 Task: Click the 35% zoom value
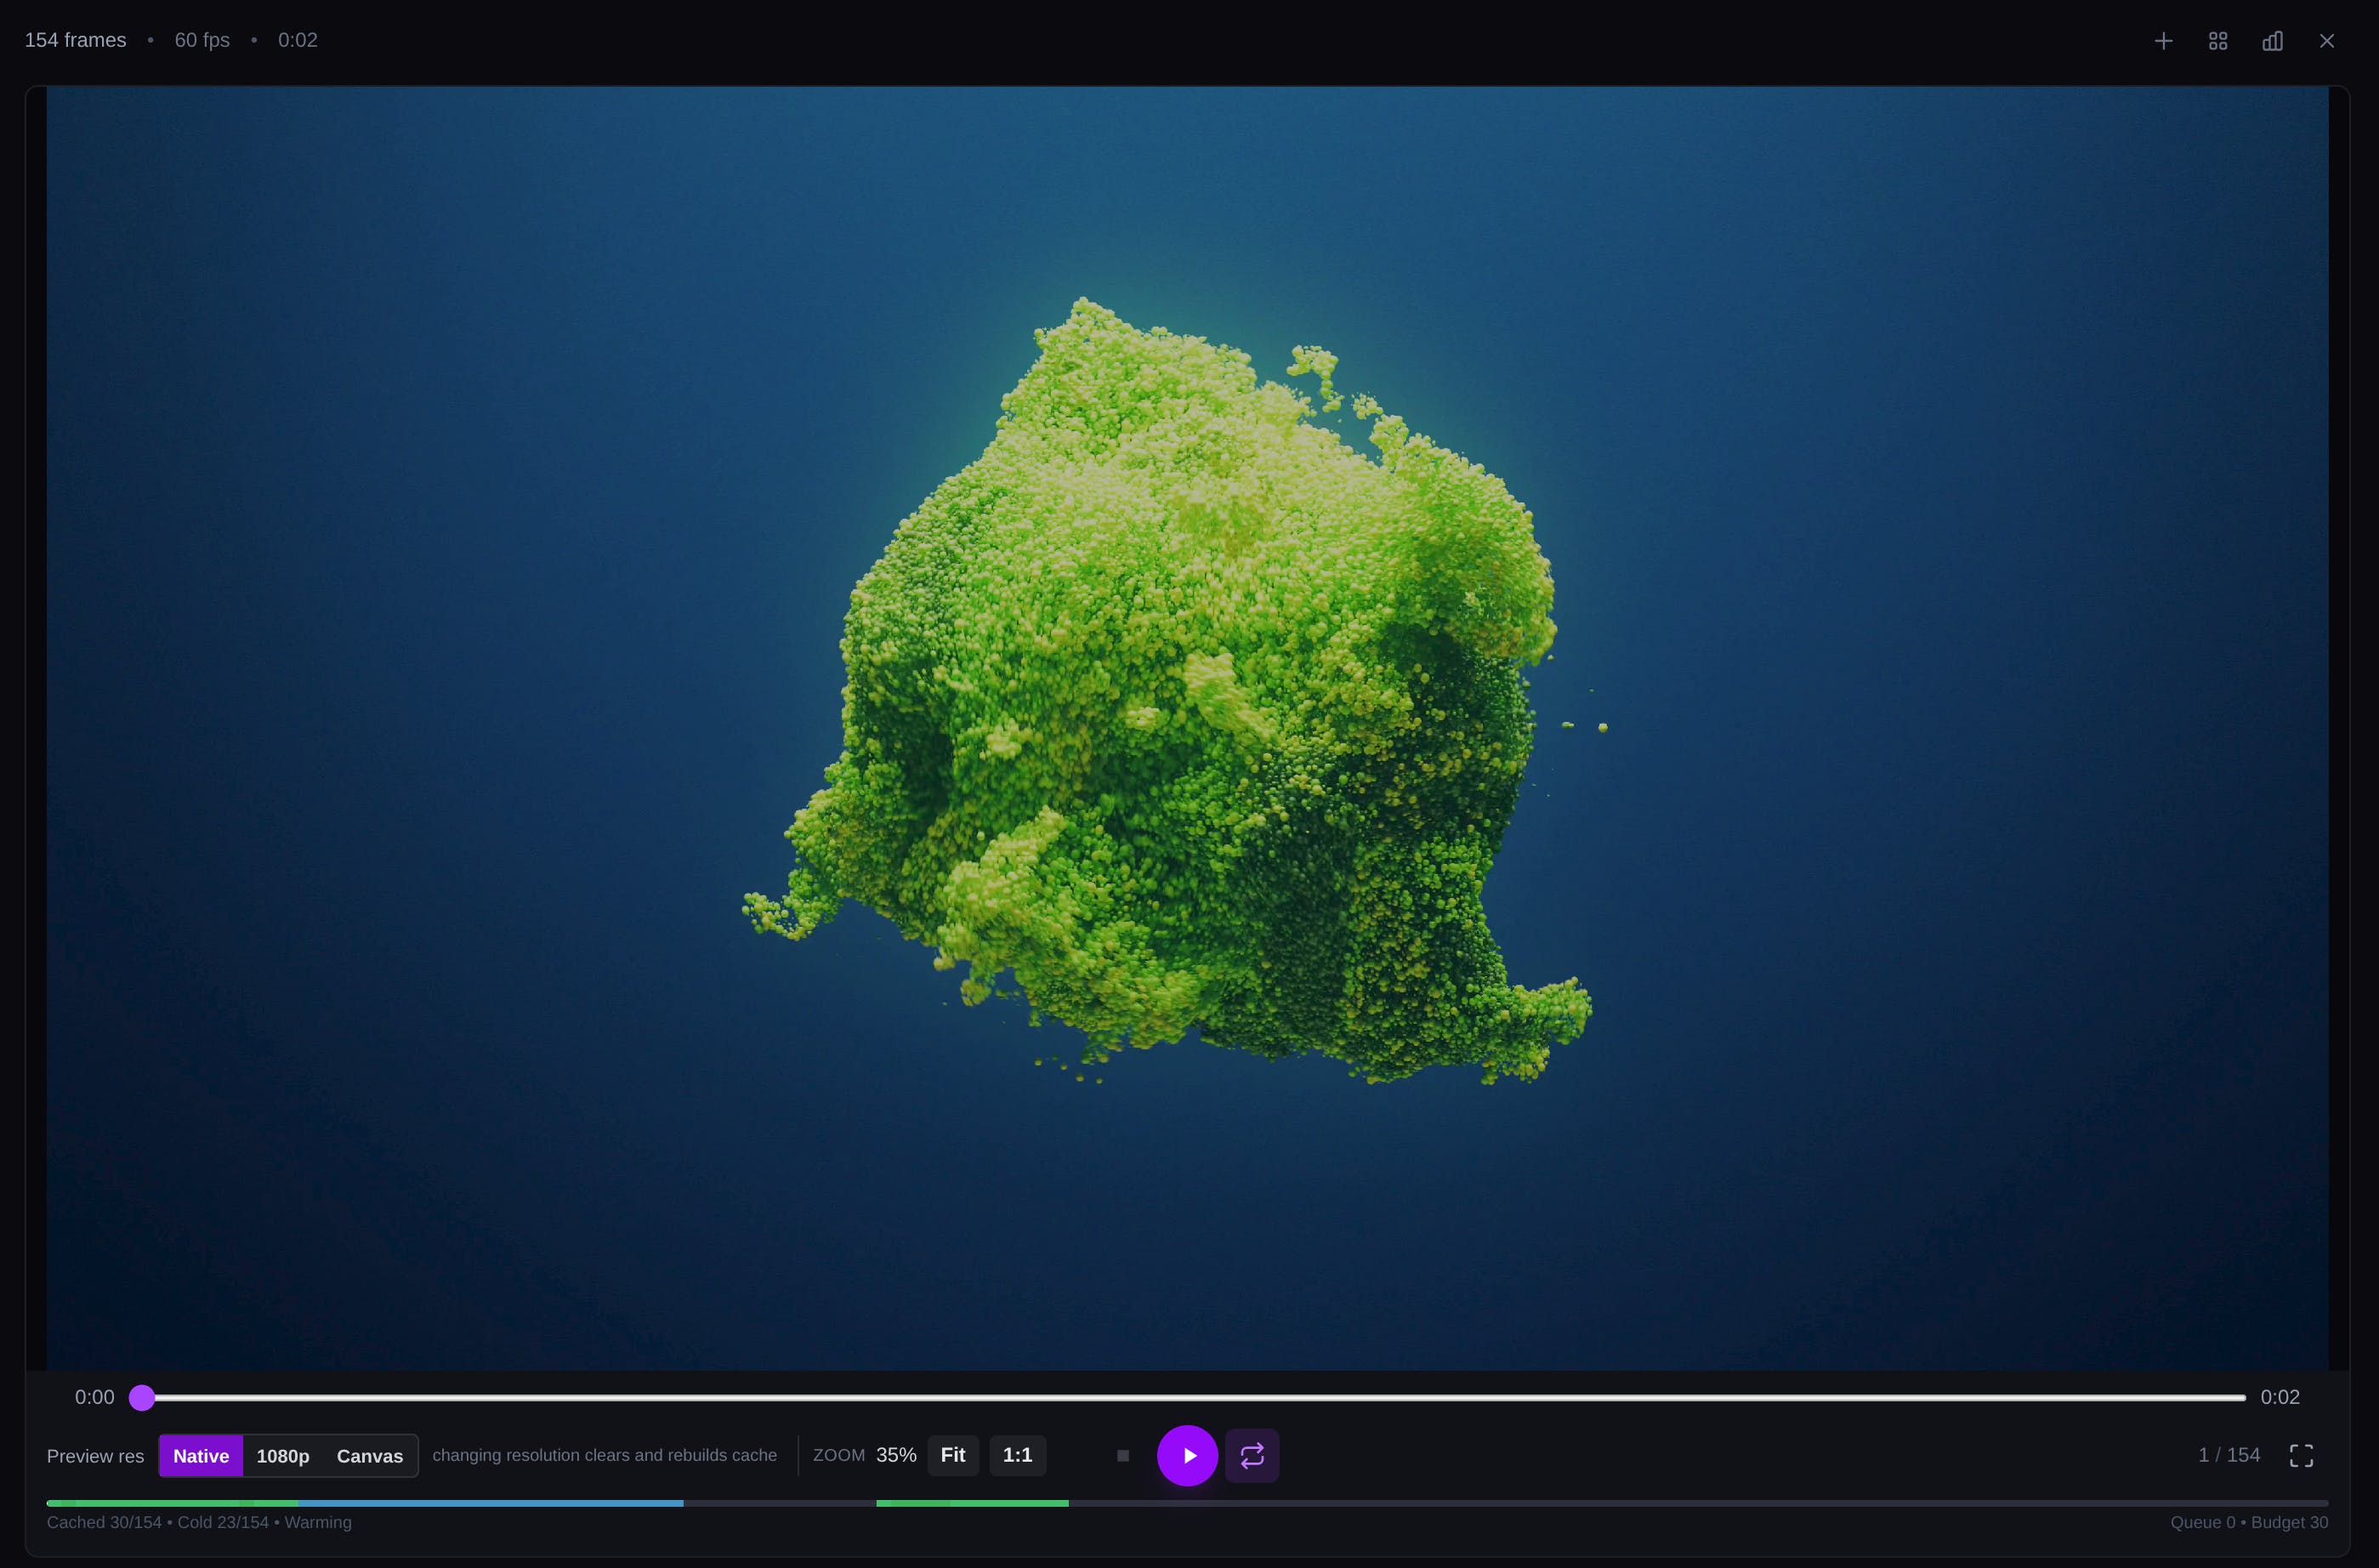(x=896, y=1455)
